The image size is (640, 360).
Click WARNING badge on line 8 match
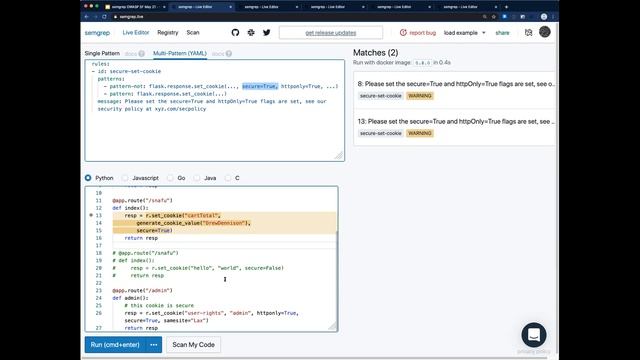(420, 96)
